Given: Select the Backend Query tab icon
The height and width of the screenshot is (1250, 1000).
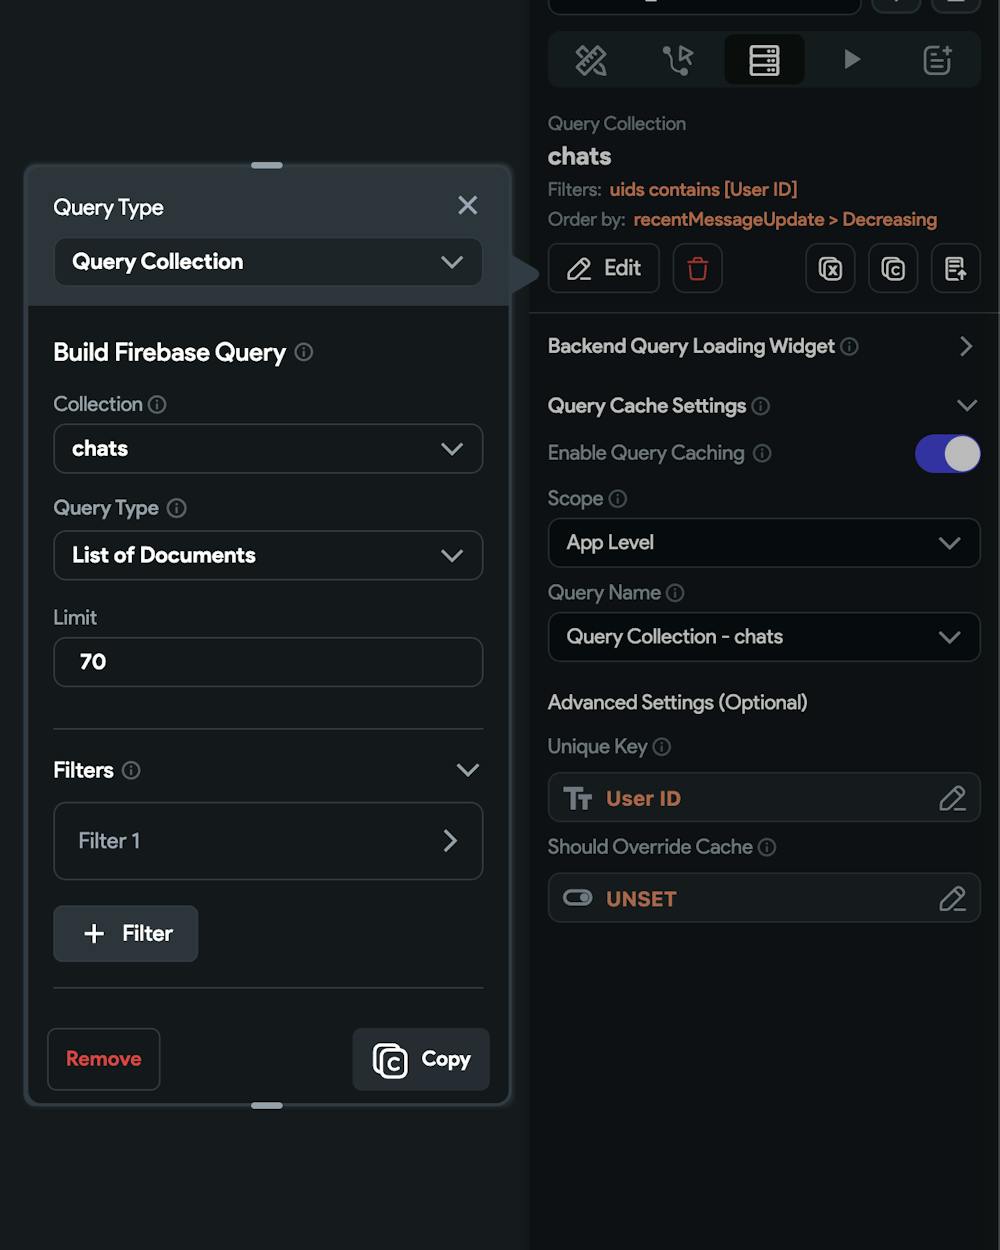Looking at the screenshot, I should click(764, 60).
